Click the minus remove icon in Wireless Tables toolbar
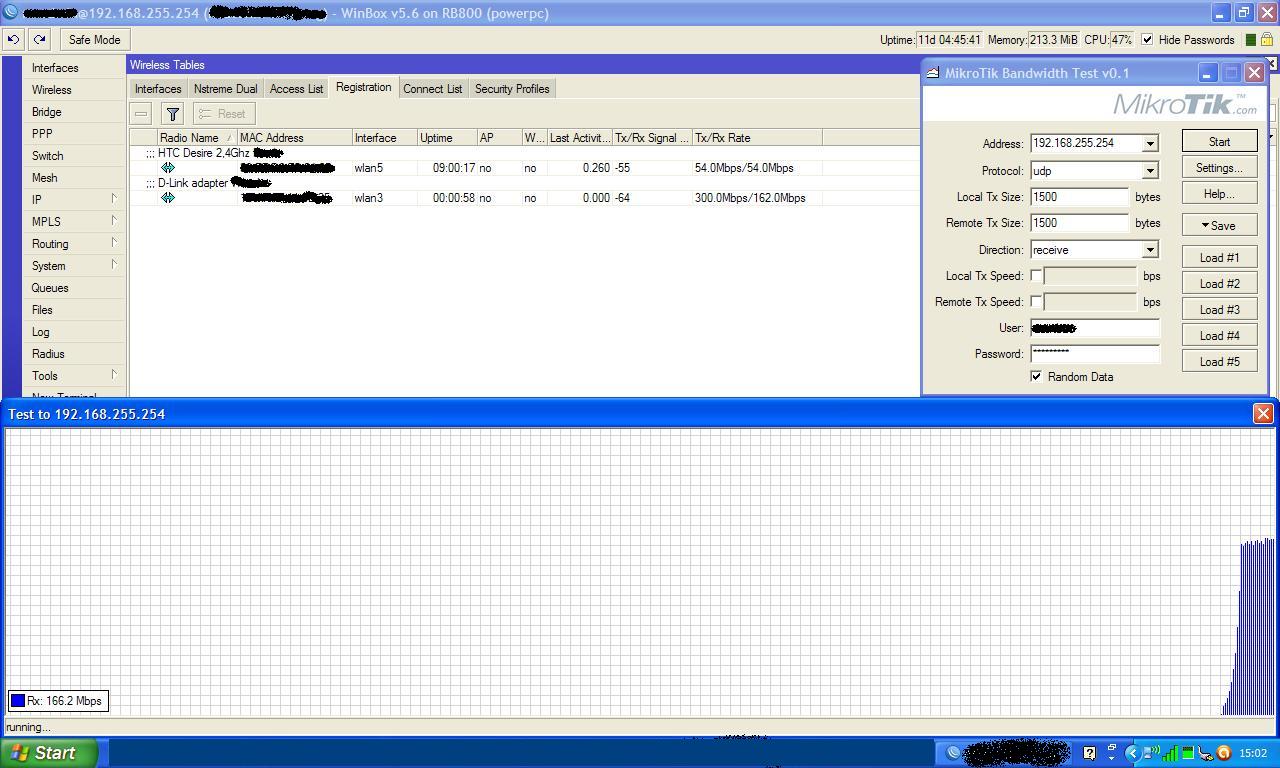Viewport: 1280px width, 768px height. point(140,113)
